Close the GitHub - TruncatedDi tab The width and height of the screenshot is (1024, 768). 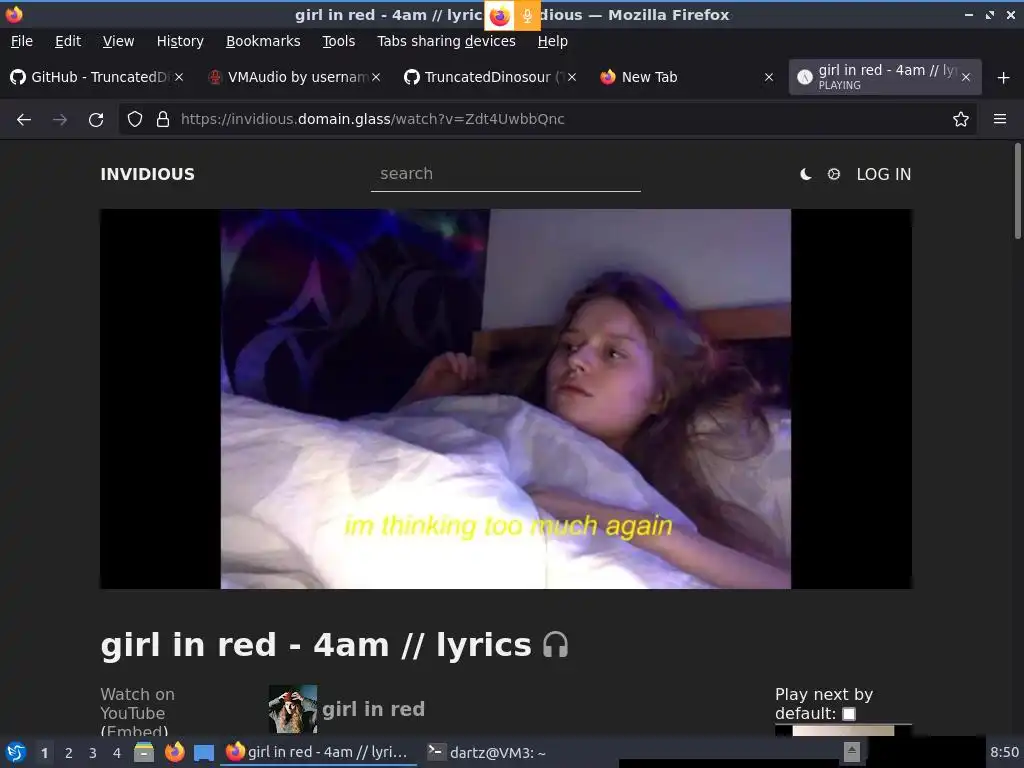pos(179,77)
